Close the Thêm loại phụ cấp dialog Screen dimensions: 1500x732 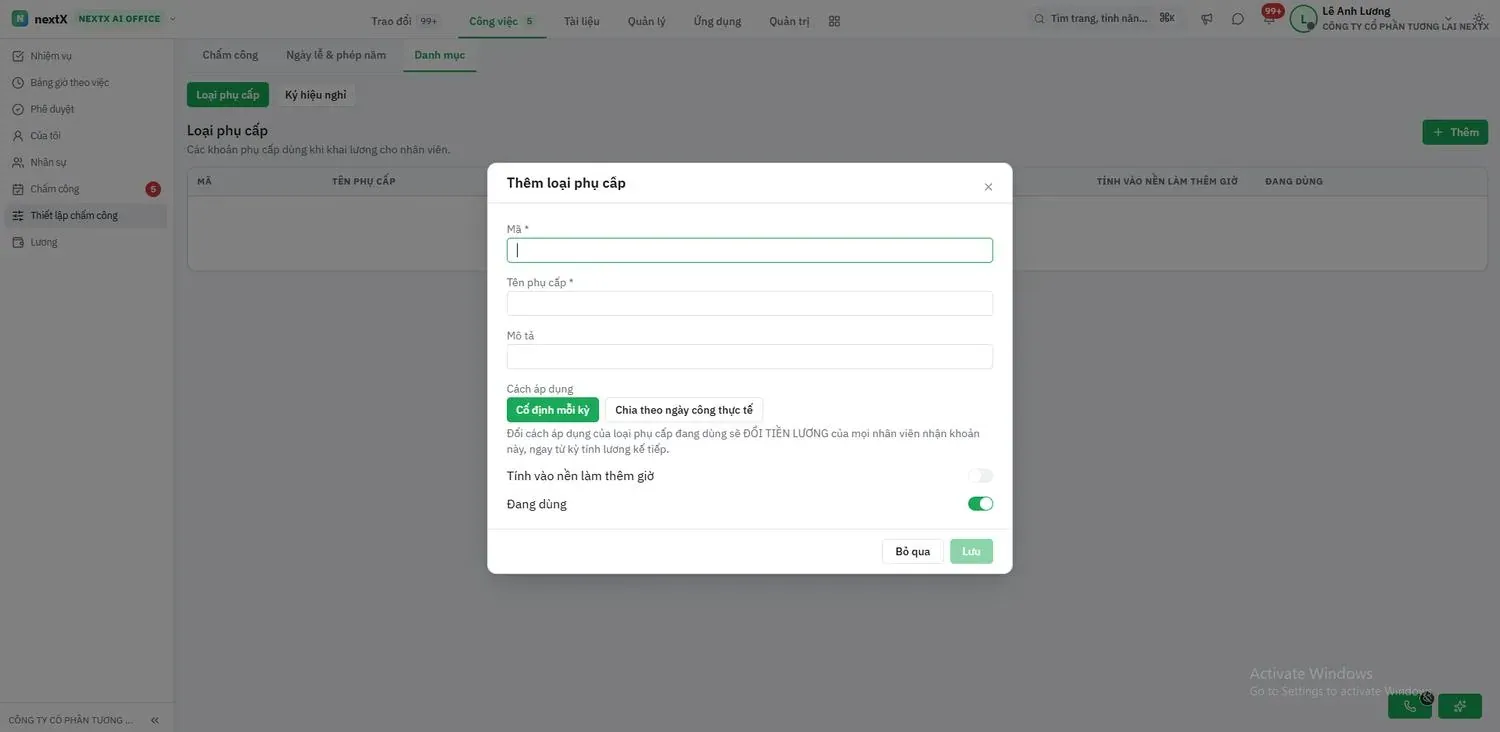click(988, 187)
